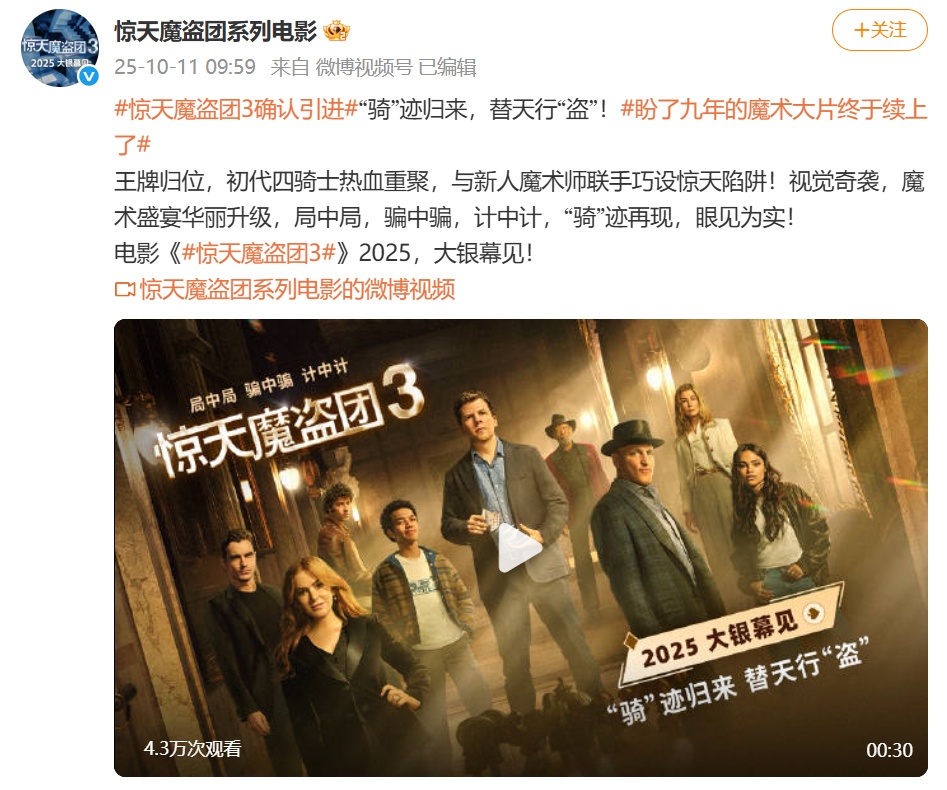The image size is (947, 790).
Task: Click the blue verified badge on avatar
Action: coord(89,75)
